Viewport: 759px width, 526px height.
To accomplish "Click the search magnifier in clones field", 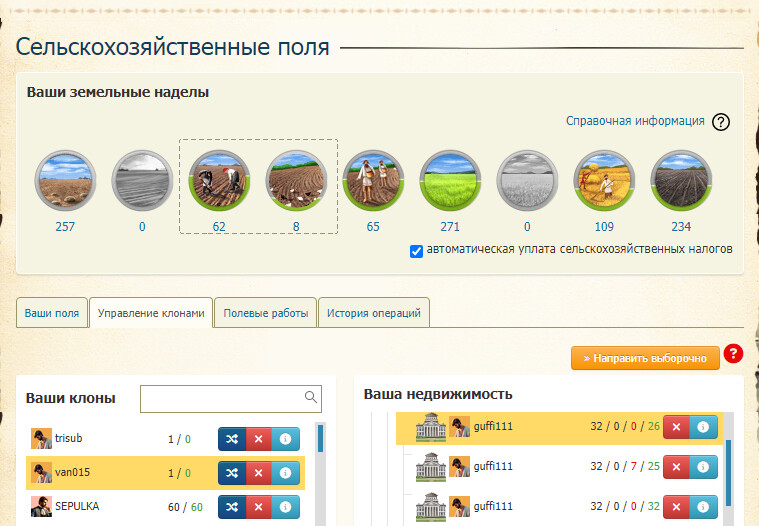I will pyautogui.click(x=311, y=398).
